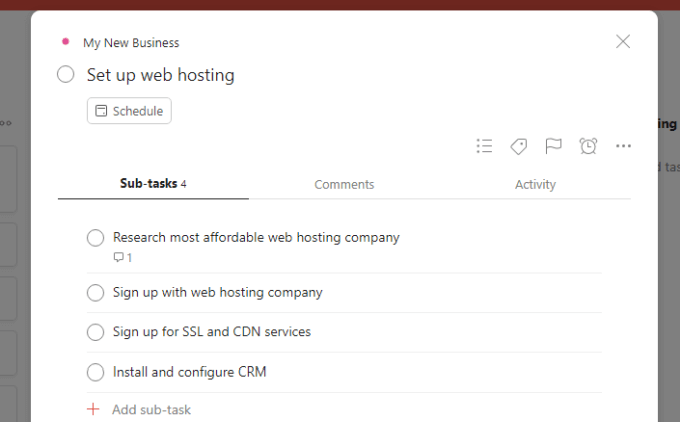Close the task detail dialog

tap(623, 42)
